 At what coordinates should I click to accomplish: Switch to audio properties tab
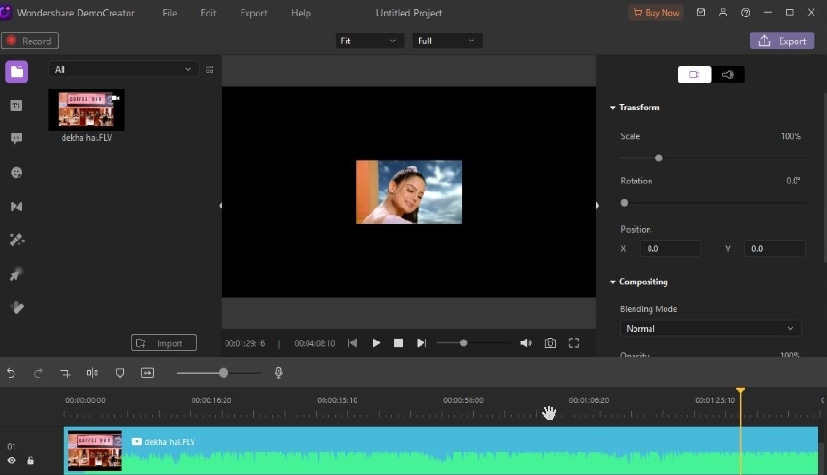click(728, 75)
